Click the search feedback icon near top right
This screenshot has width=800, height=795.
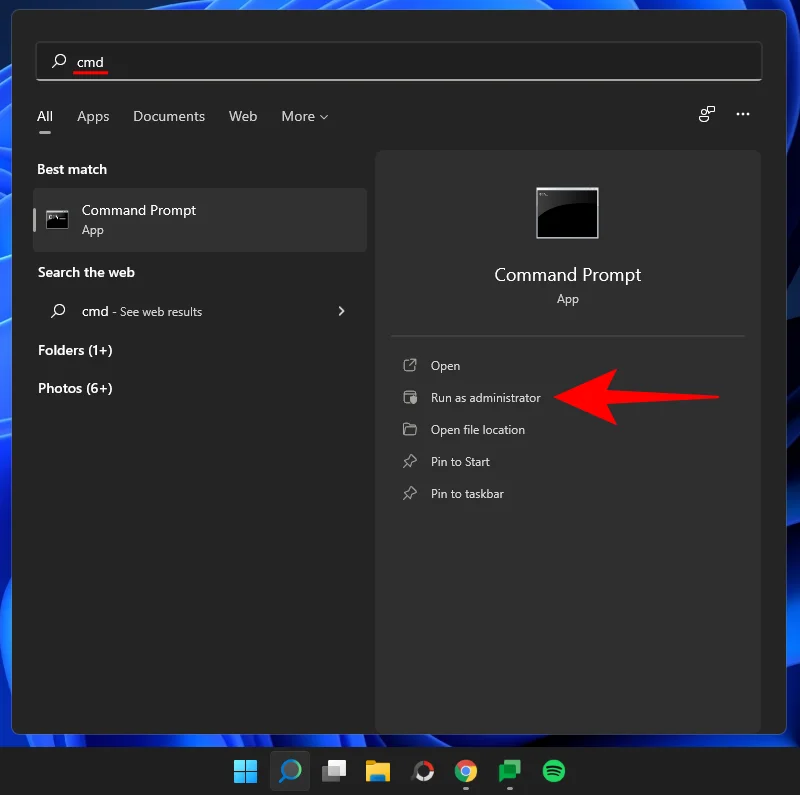(707, 114)
